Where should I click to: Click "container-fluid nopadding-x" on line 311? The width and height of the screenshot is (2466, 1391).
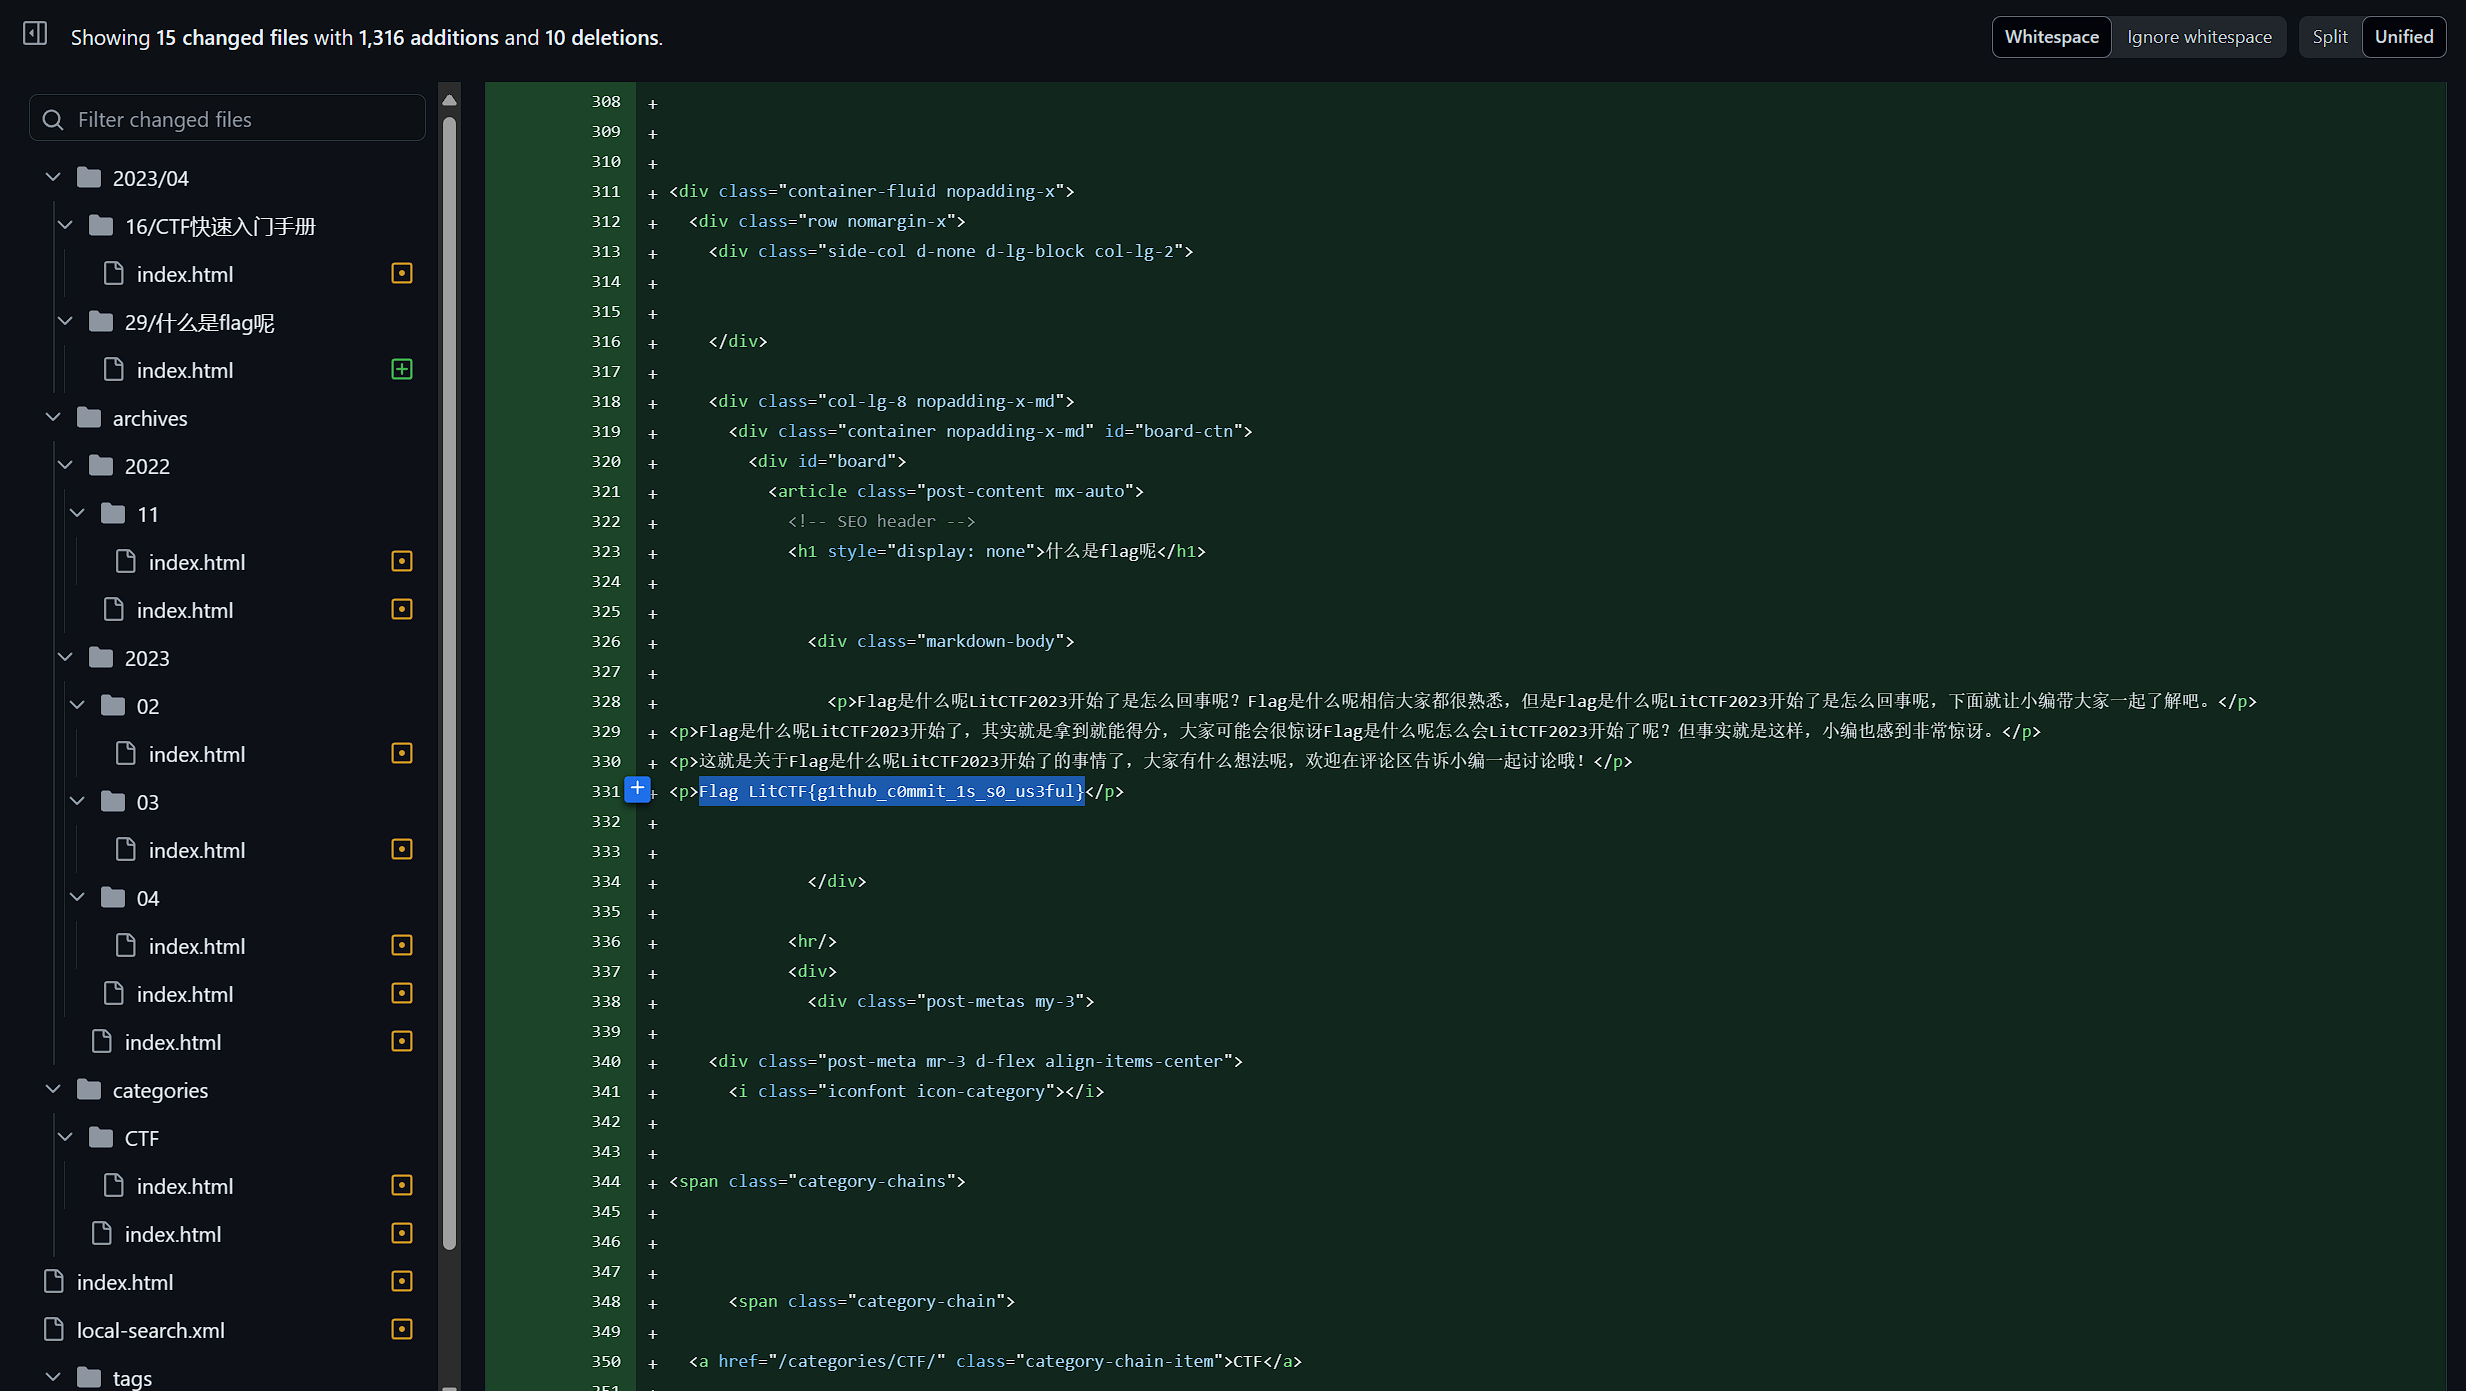921,191
